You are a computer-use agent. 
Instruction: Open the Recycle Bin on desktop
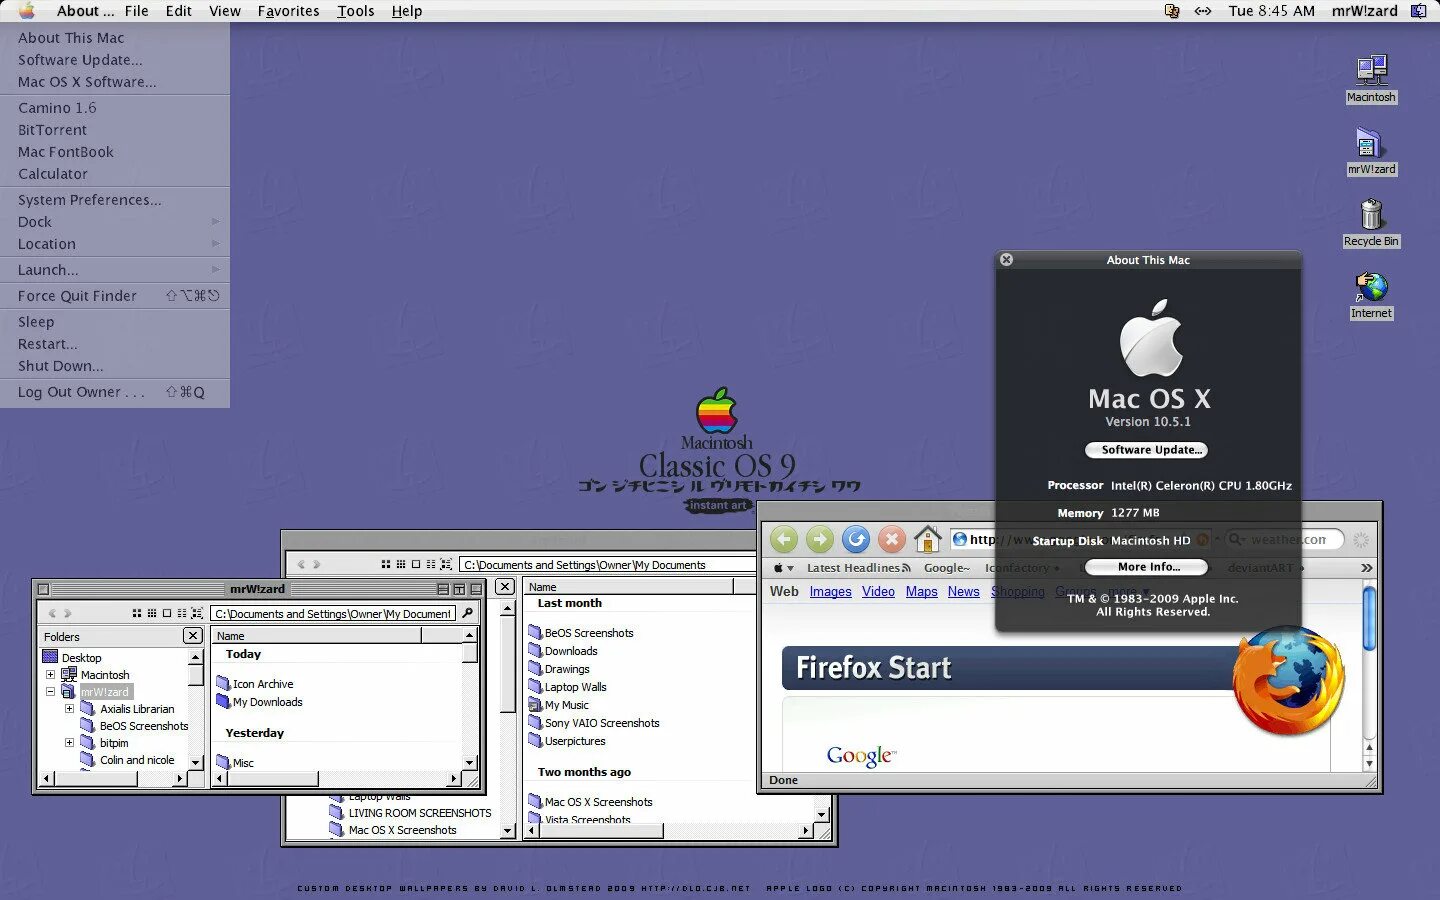click(x=1371, y=222)
